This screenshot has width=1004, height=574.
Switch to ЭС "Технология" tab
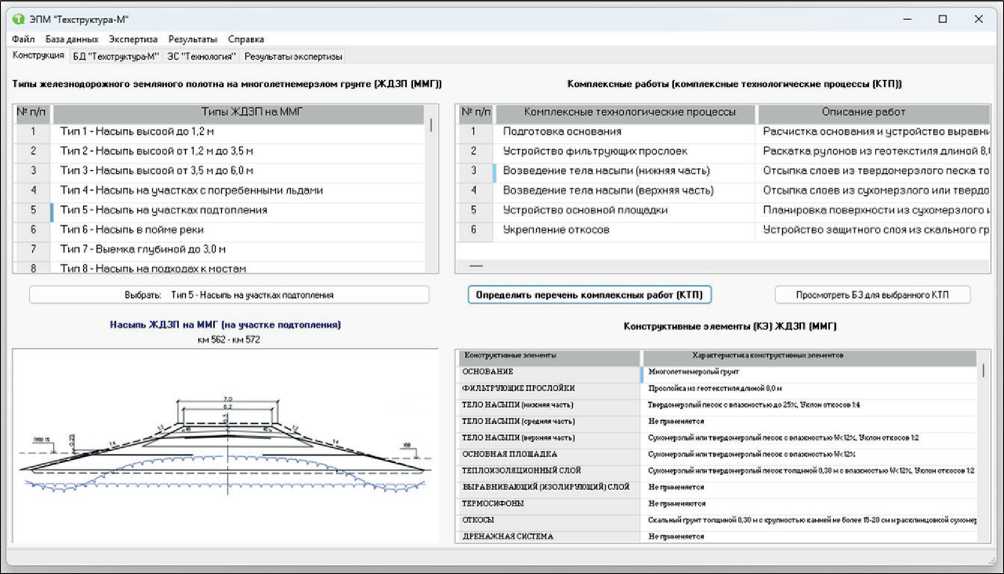[201, 57]
